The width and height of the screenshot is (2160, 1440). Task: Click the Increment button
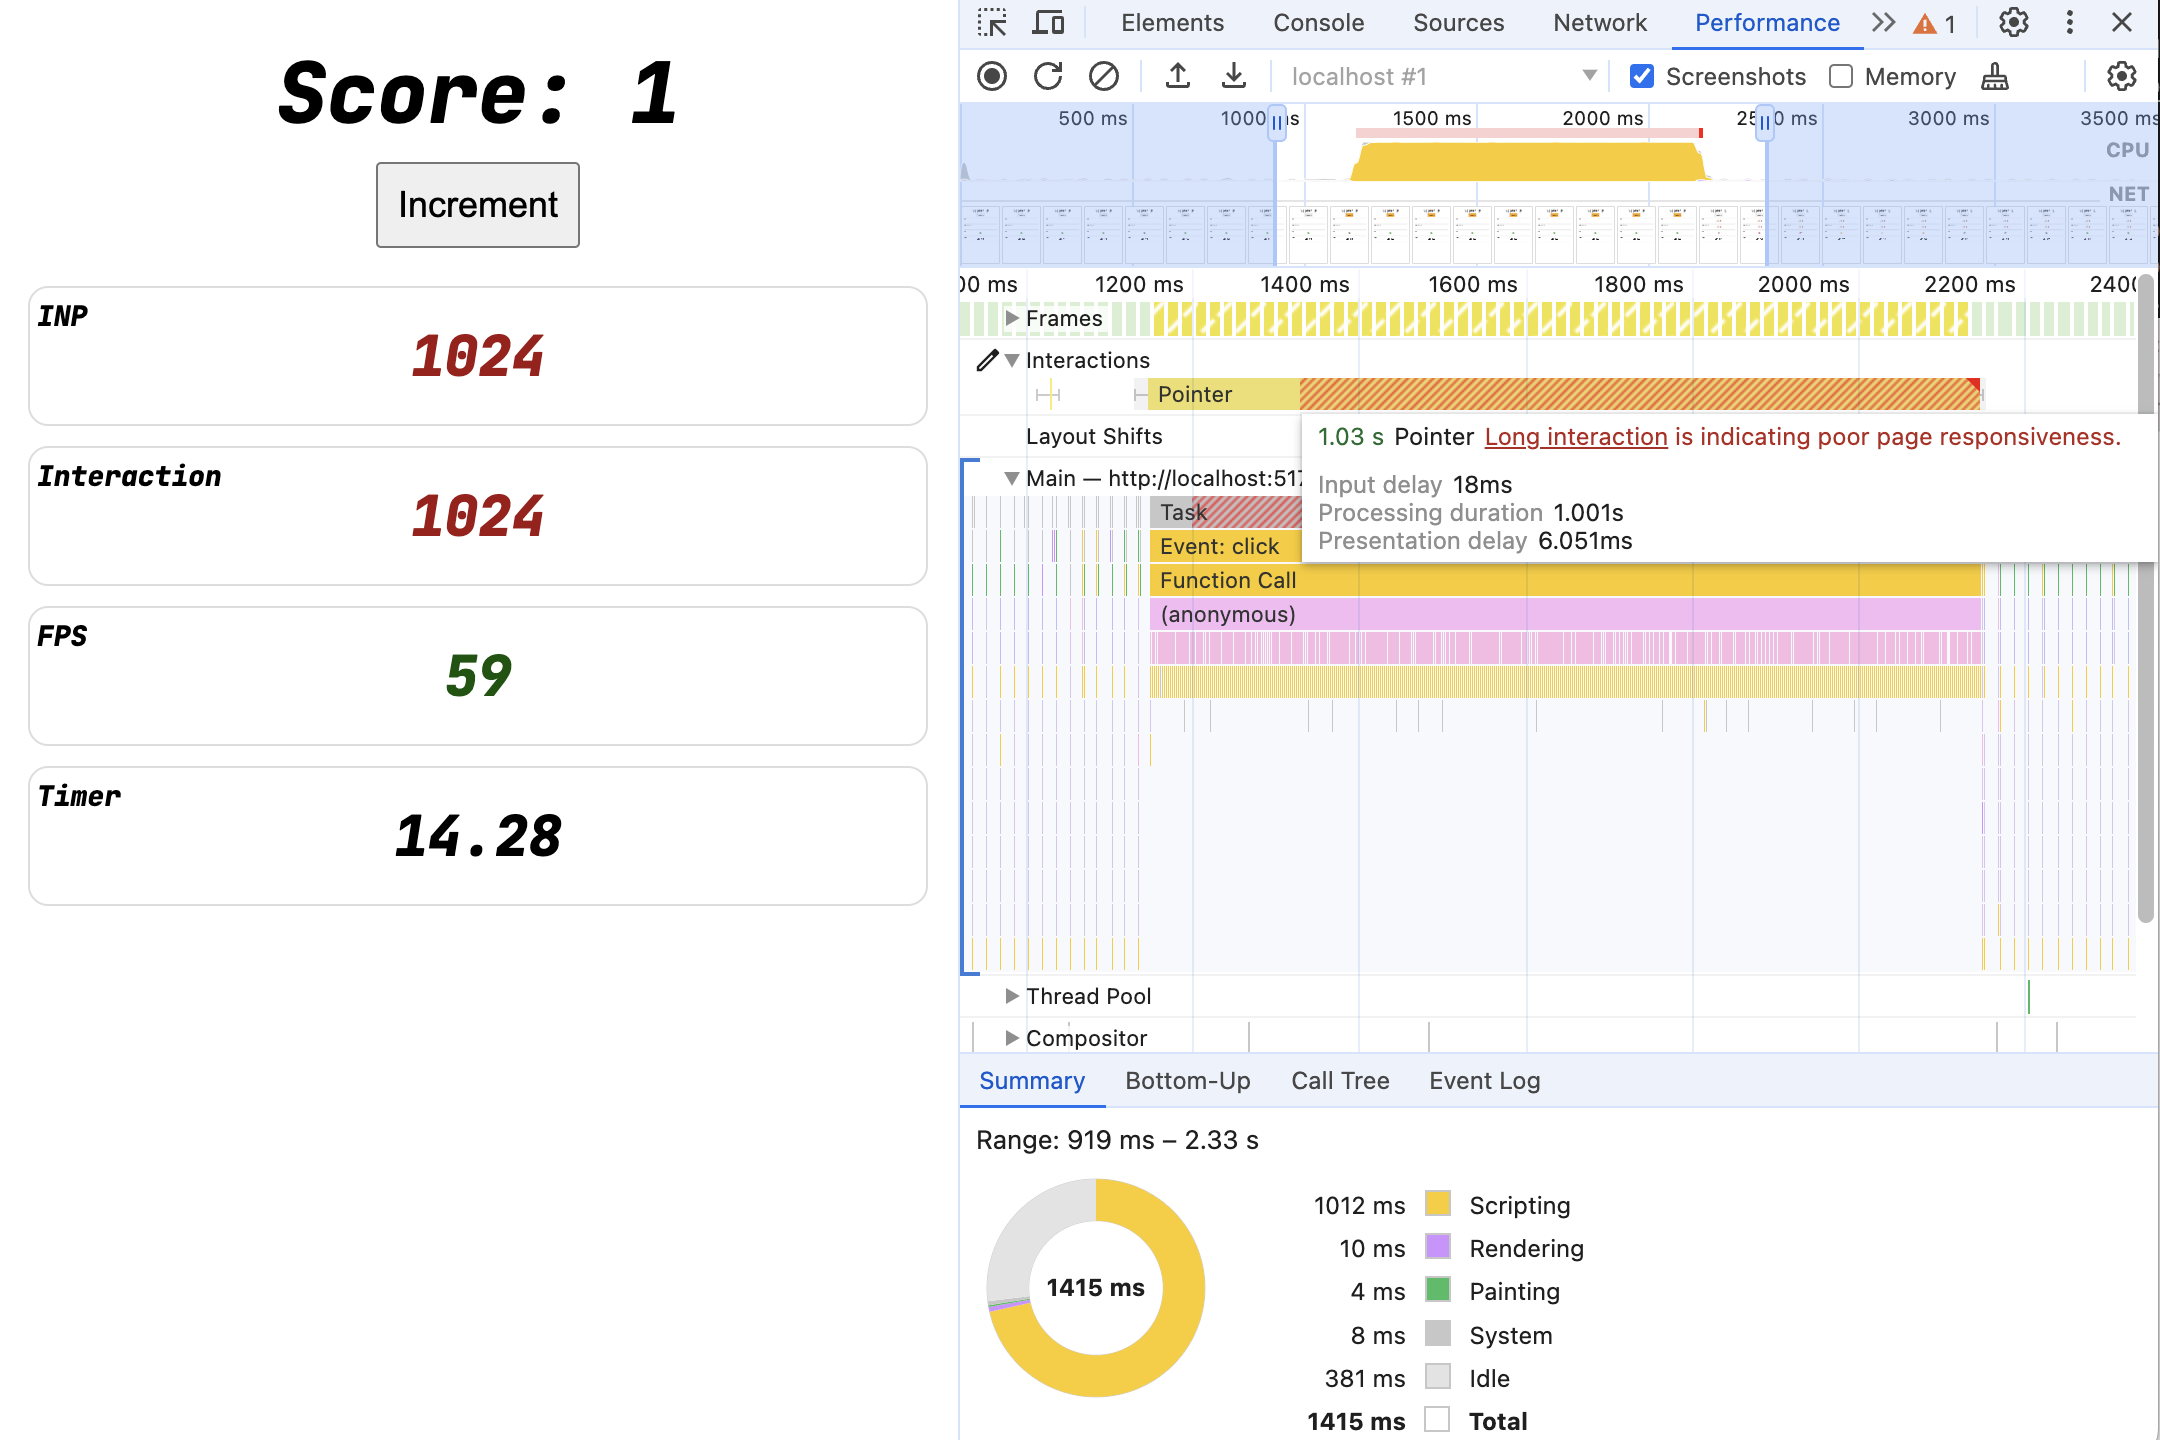477,204
